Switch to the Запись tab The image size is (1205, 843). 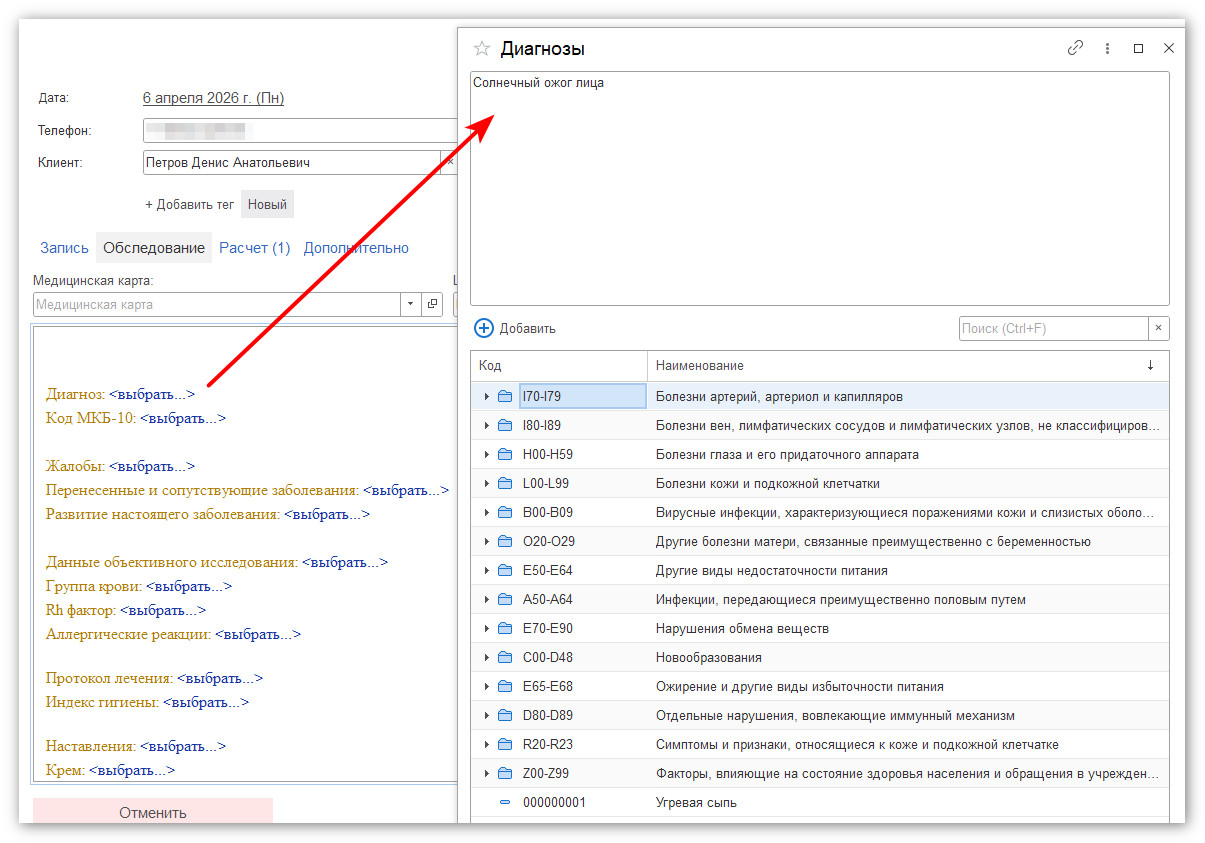64,248
